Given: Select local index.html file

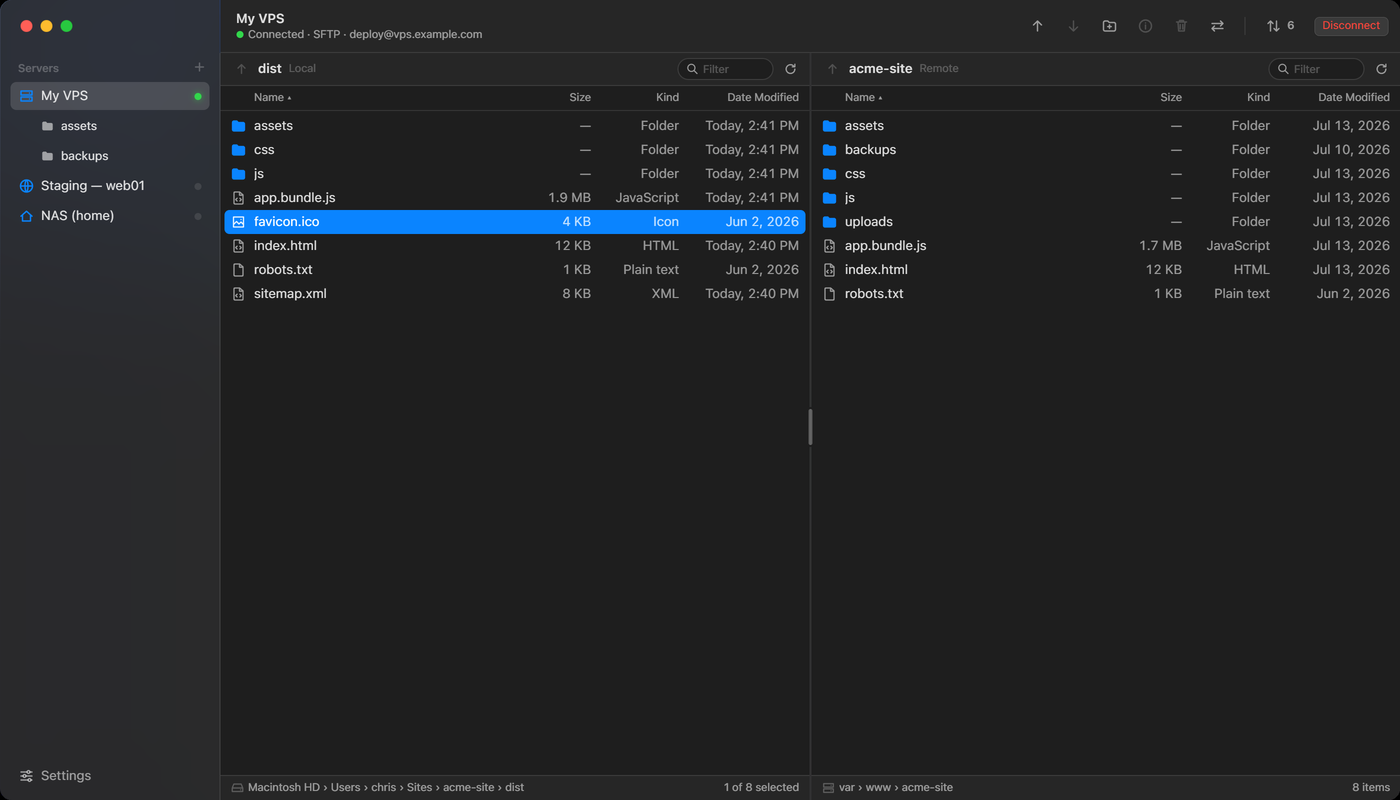Looking at the screenshot, I should [x=515, y=246].
